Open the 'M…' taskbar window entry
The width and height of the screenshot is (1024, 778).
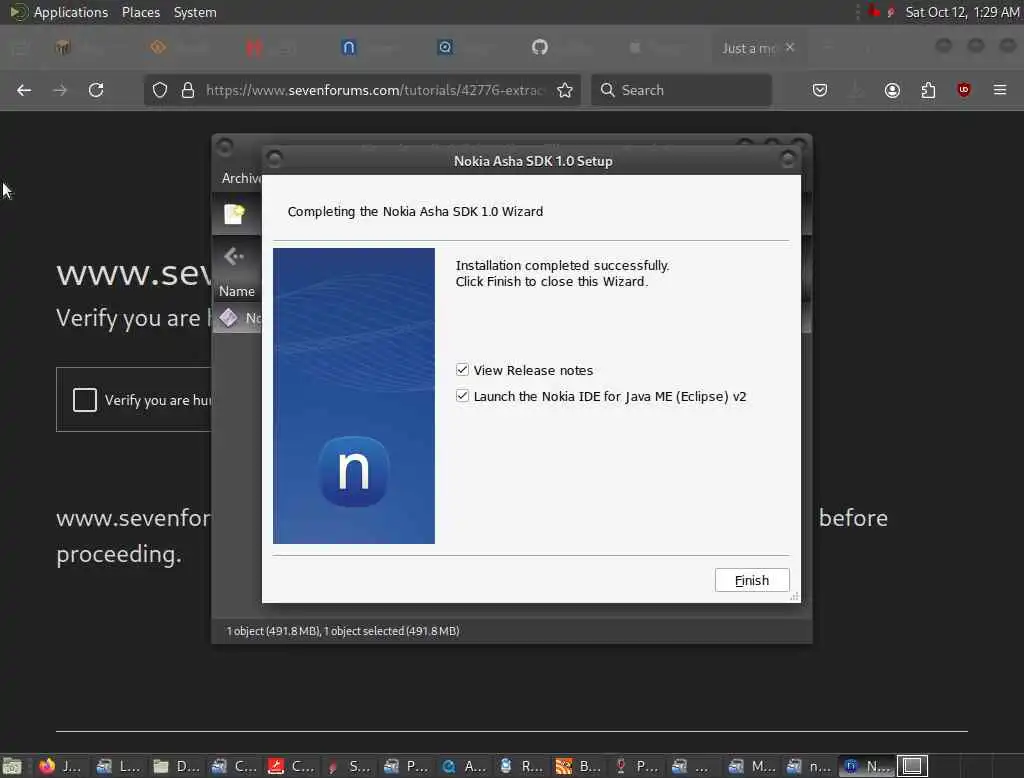(750, 766)
